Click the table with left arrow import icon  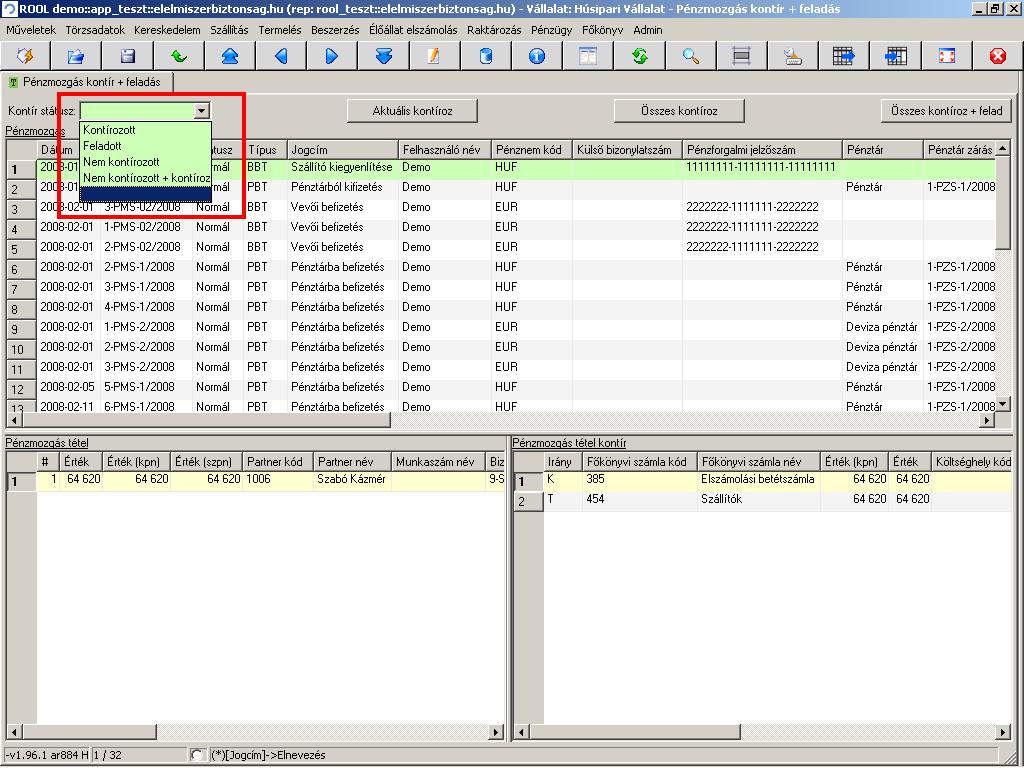point(895,56)
